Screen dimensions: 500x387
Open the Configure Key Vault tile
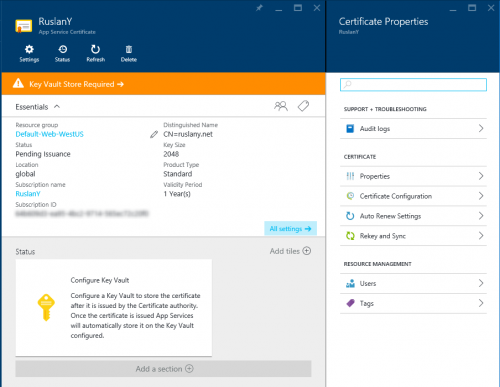(x=113, y=308)
